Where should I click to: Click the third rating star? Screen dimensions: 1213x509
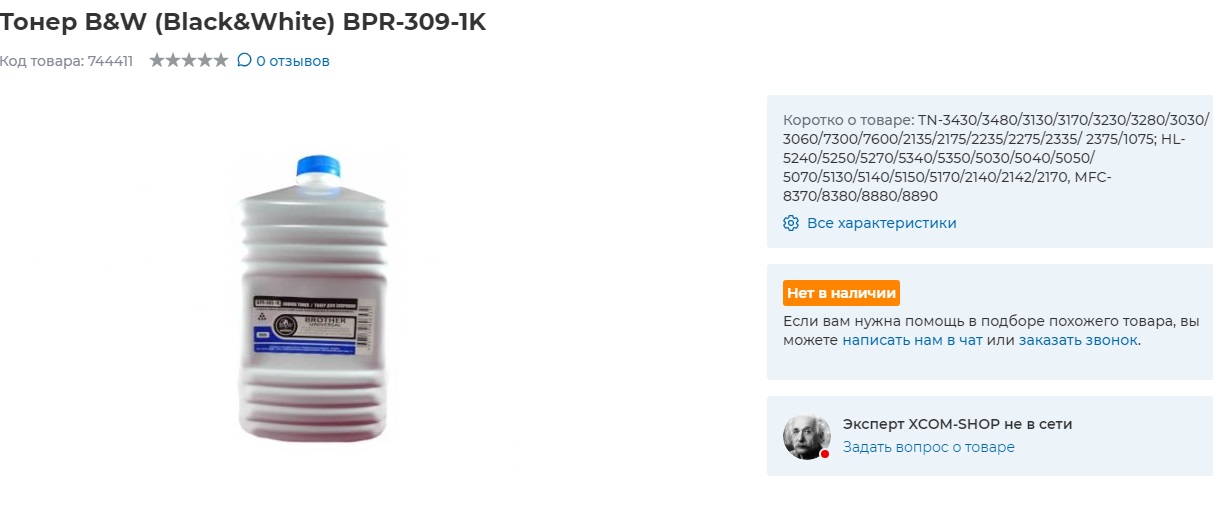point(189,60)
